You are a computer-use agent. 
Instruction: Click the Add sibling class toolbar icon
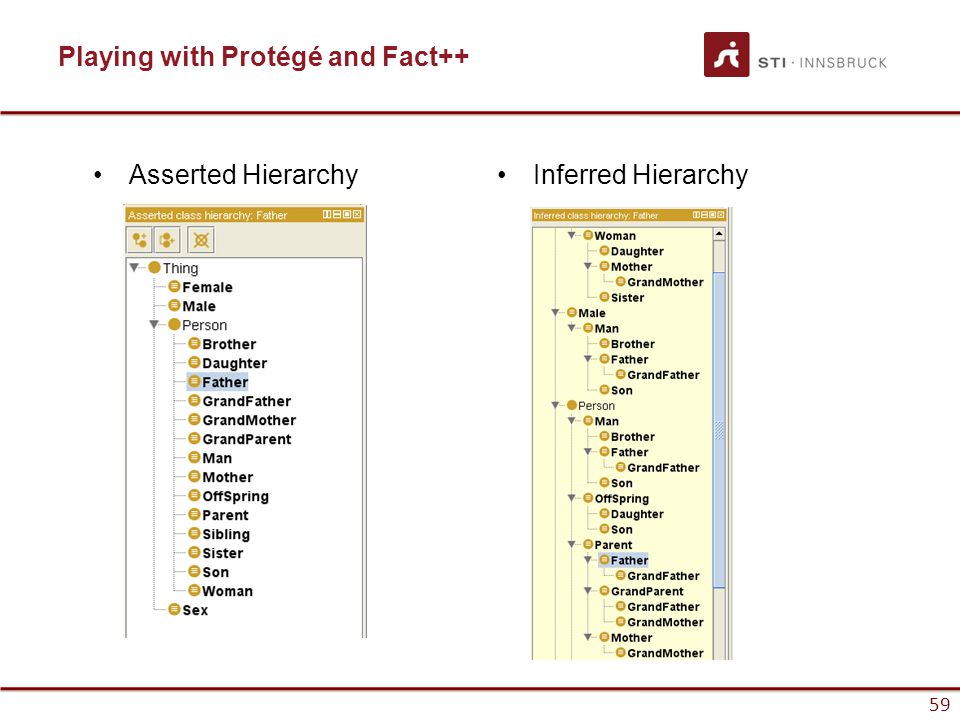pos(167,239)
